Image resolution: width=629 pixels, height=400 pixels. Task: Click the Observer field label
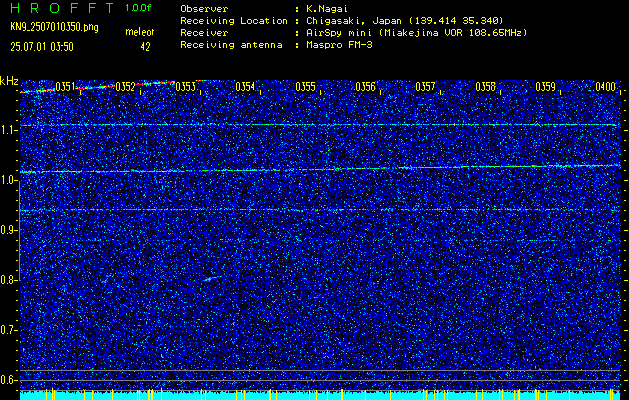pyautogui.click(x=204, y=8)
